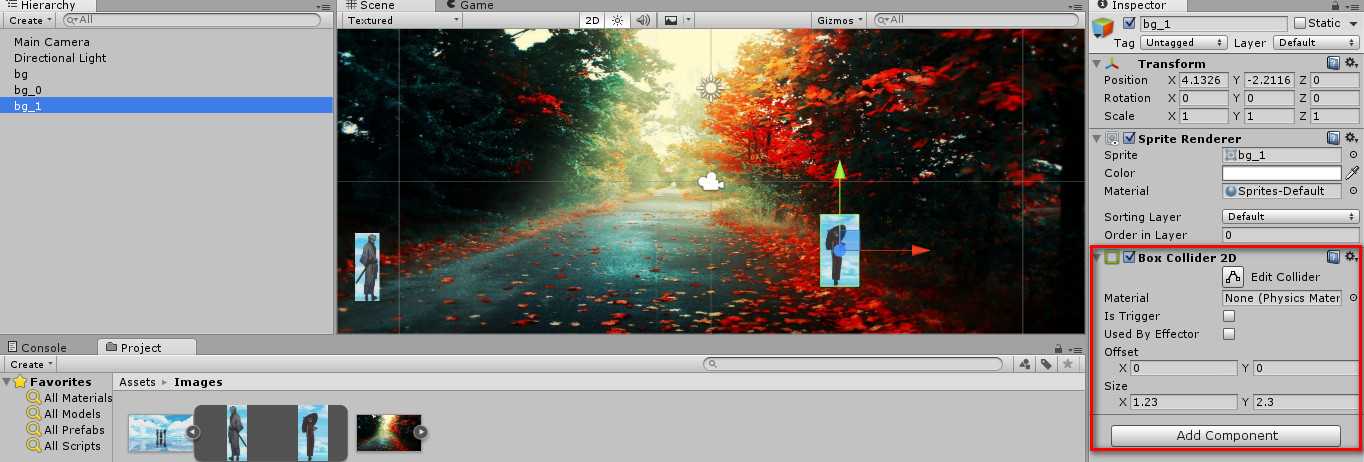Collapse the Transform component foldout
1364x462 pixels.
(1098, 63)
